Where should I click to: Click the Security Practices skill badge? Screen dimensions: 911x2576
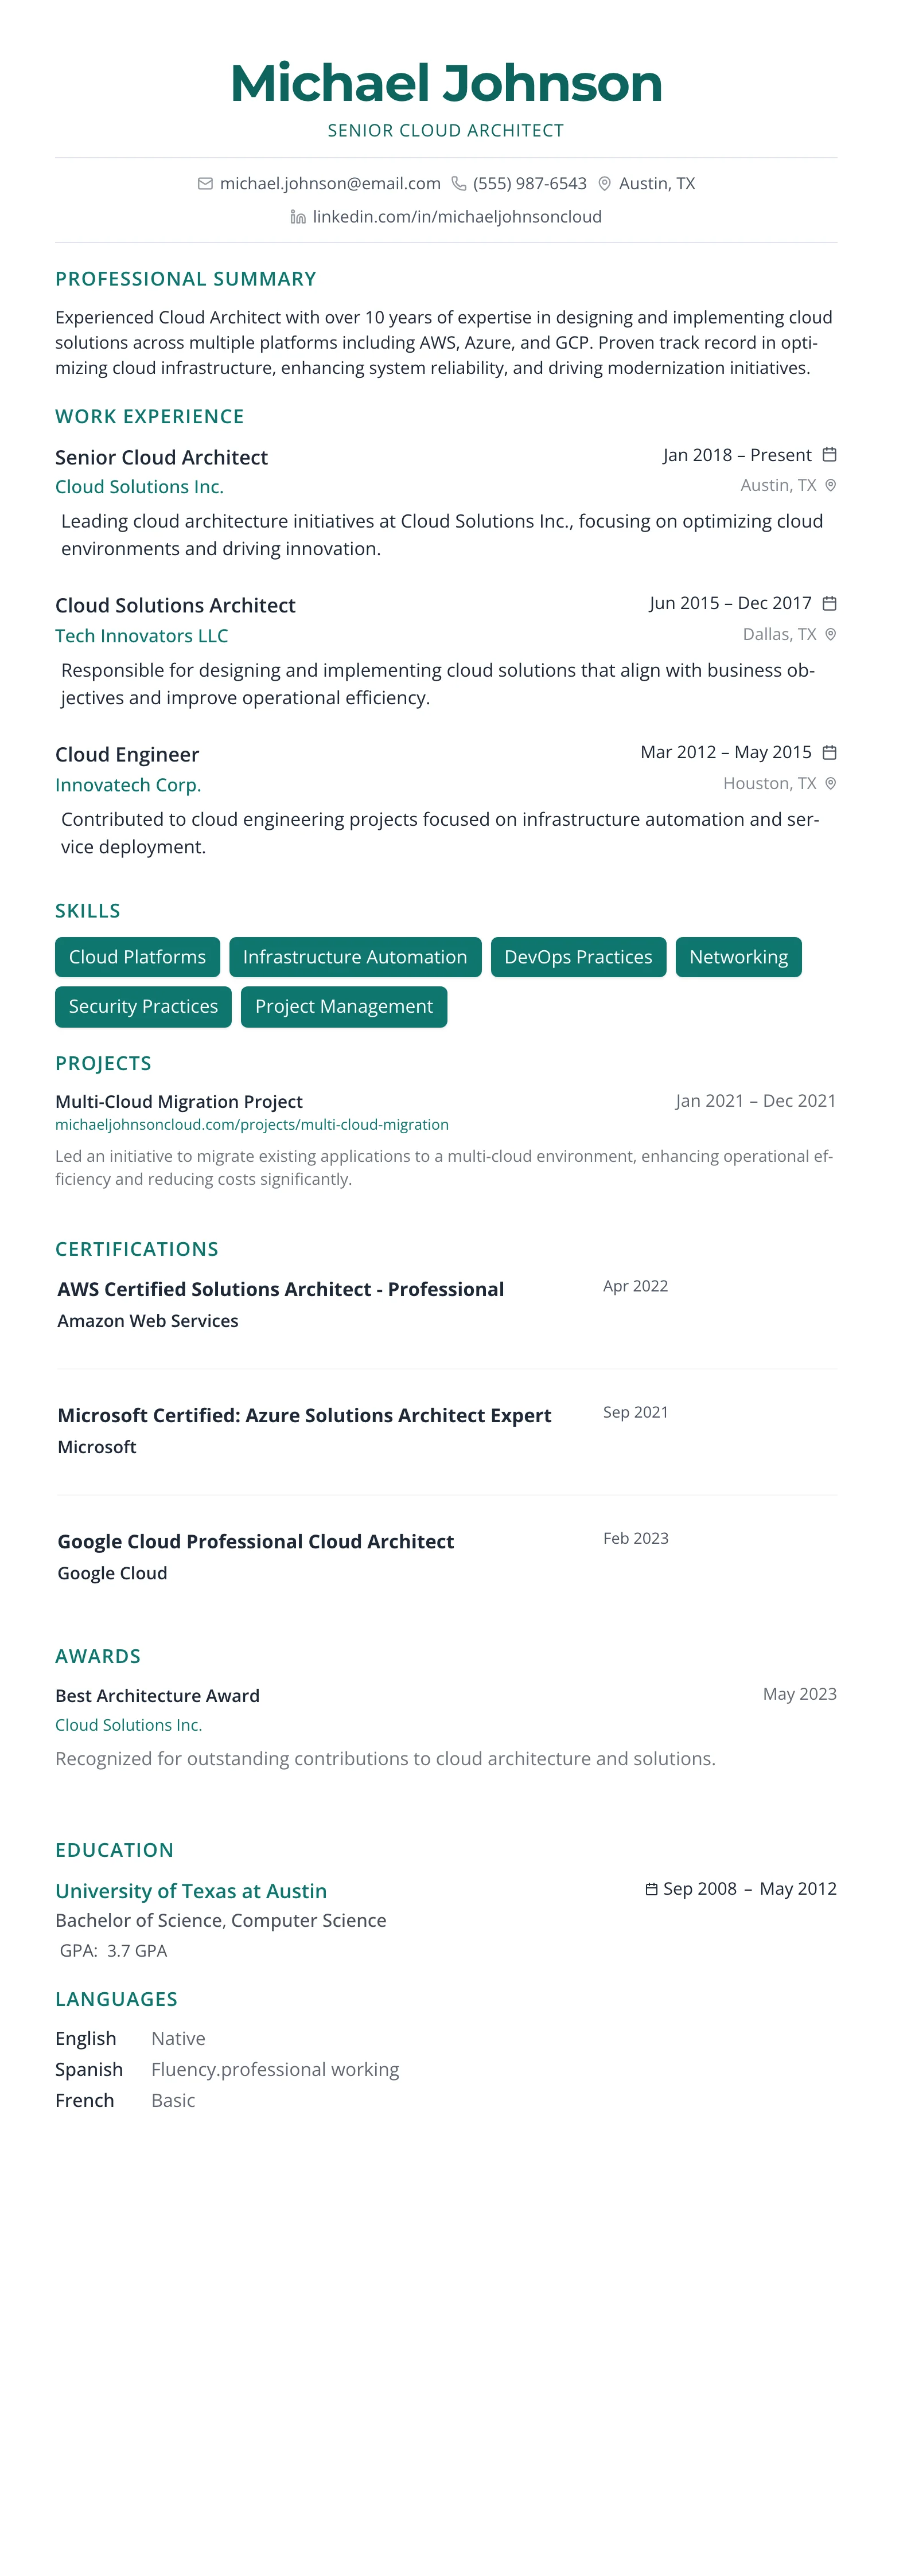143,1006
